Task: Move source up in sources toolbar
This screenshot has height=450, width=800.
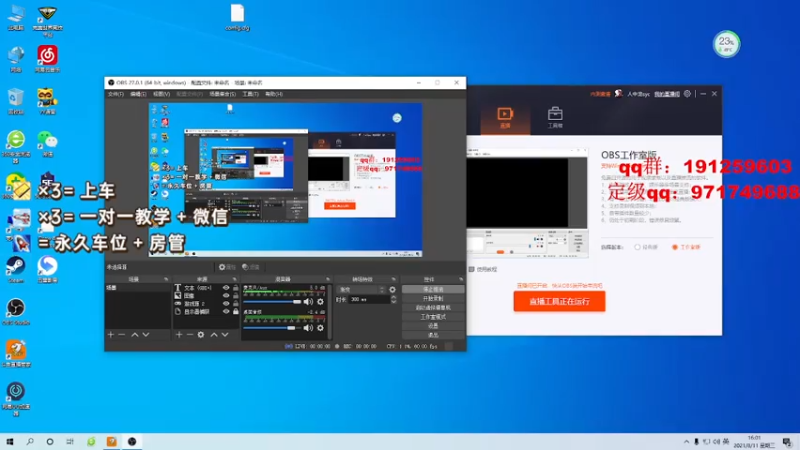Action: click(214, 335)
